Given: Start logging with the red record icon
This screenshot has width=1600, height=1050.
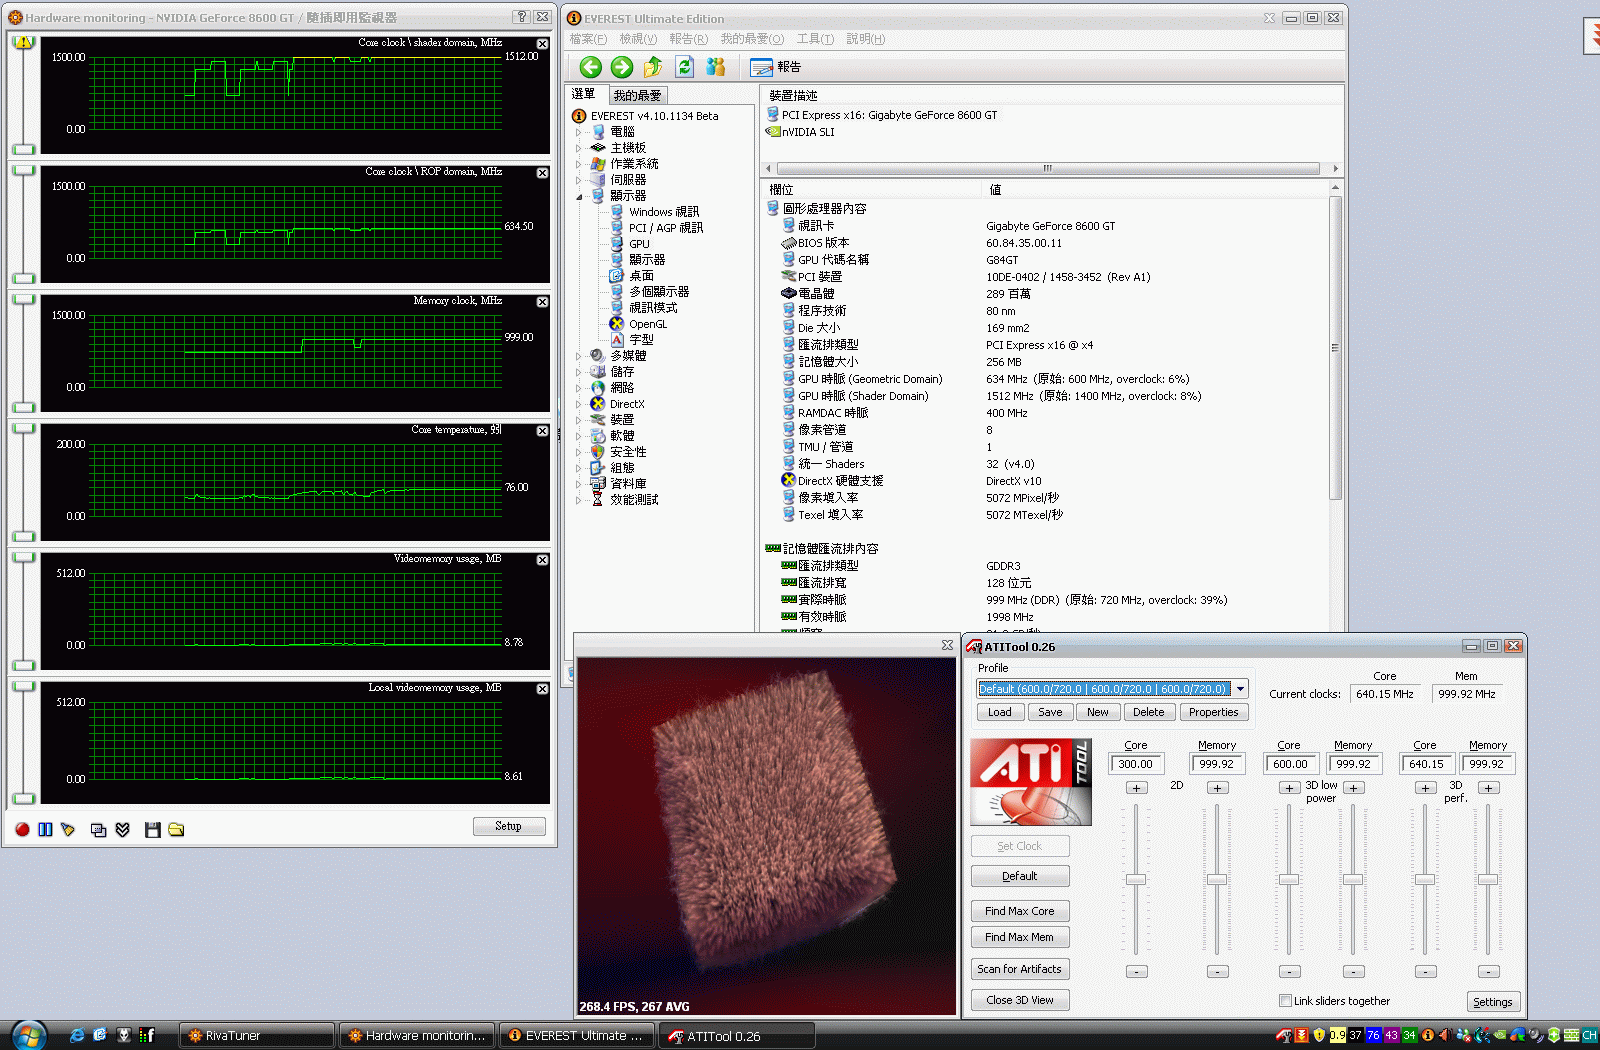Looking at the screenshot, I should tap(22, 830).
